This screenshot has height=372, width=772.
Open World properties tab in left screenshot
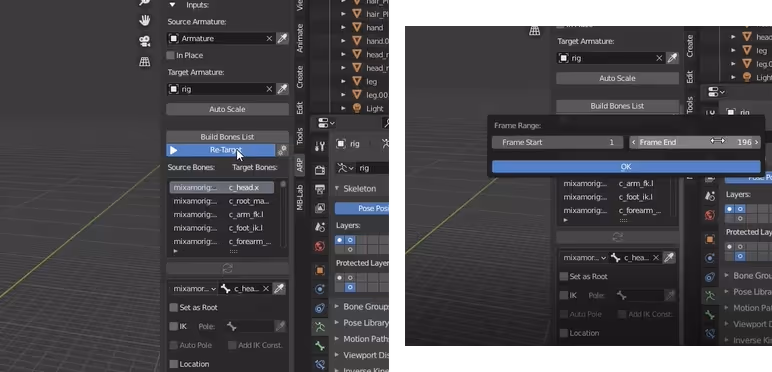pos(320,246)
